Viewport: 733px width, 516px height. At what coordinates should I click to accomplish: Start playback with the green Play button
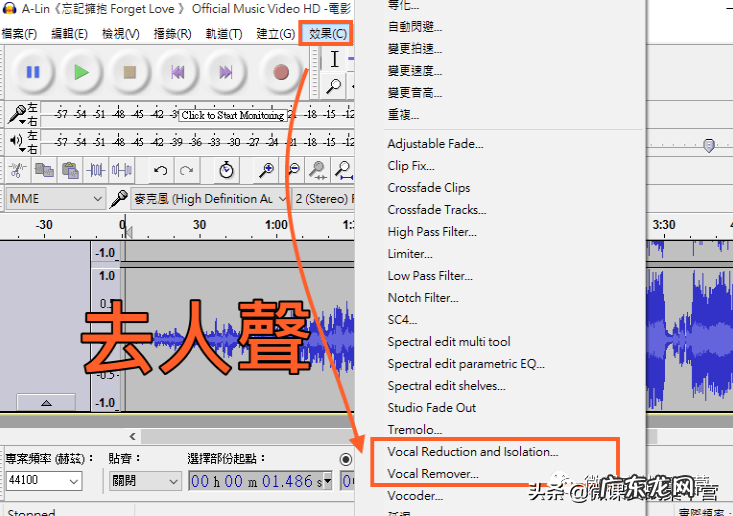tap(81, 72)
